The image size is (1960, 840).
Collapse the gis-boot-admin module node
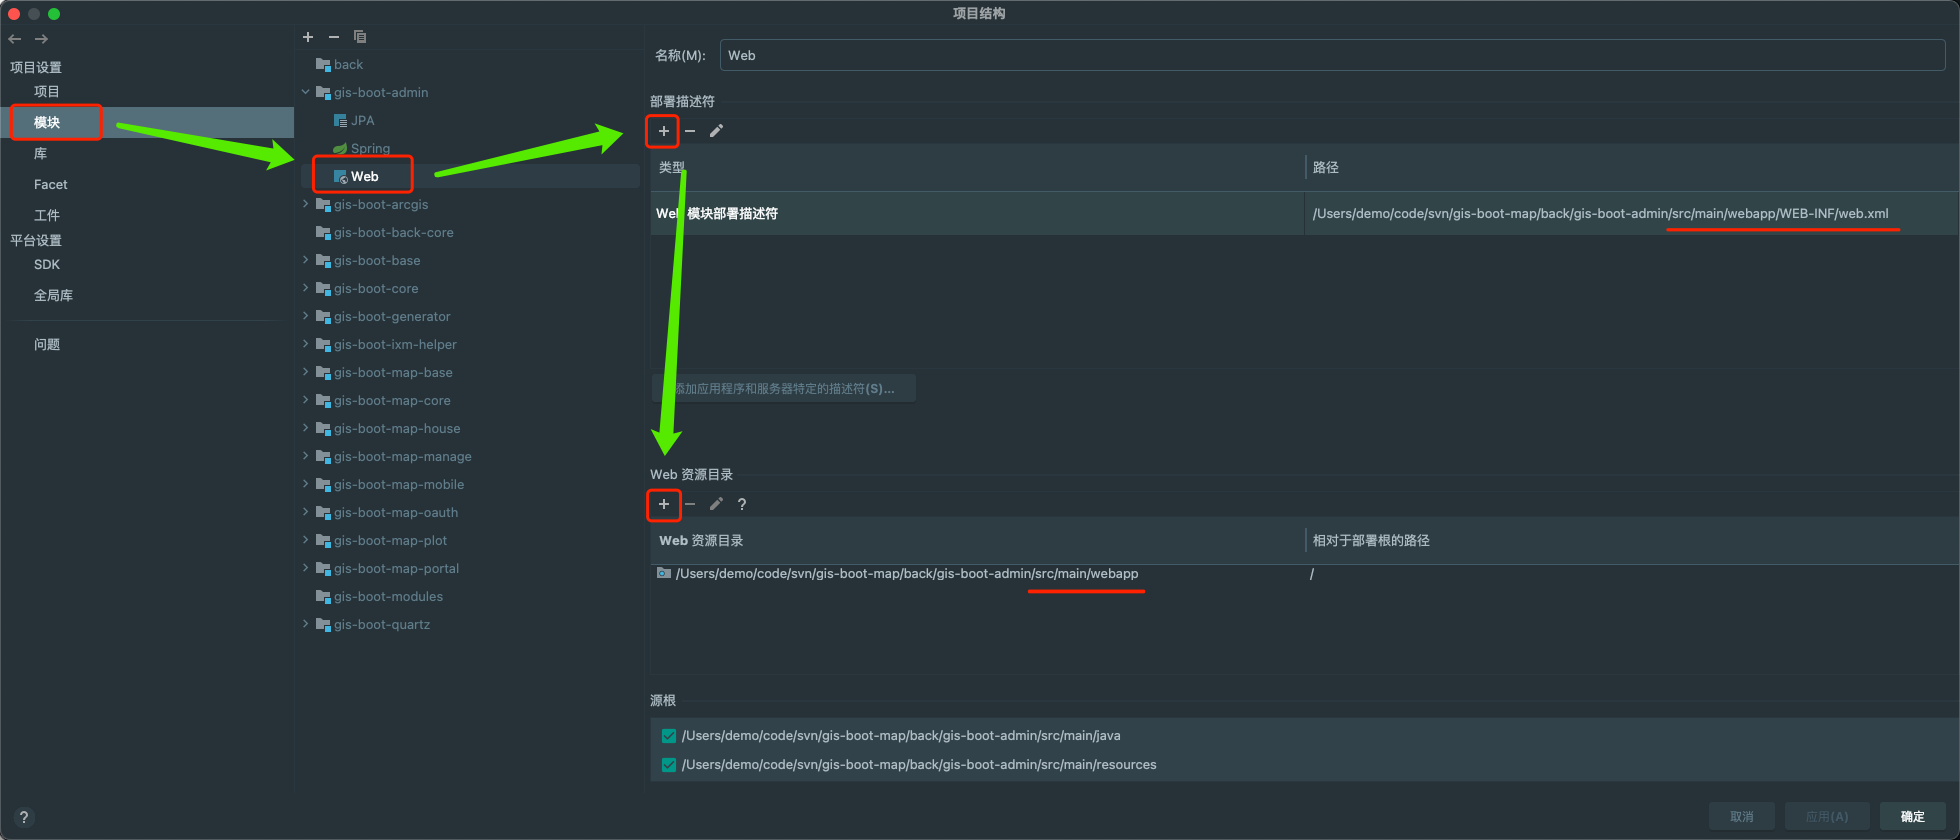tap(306, 92)
